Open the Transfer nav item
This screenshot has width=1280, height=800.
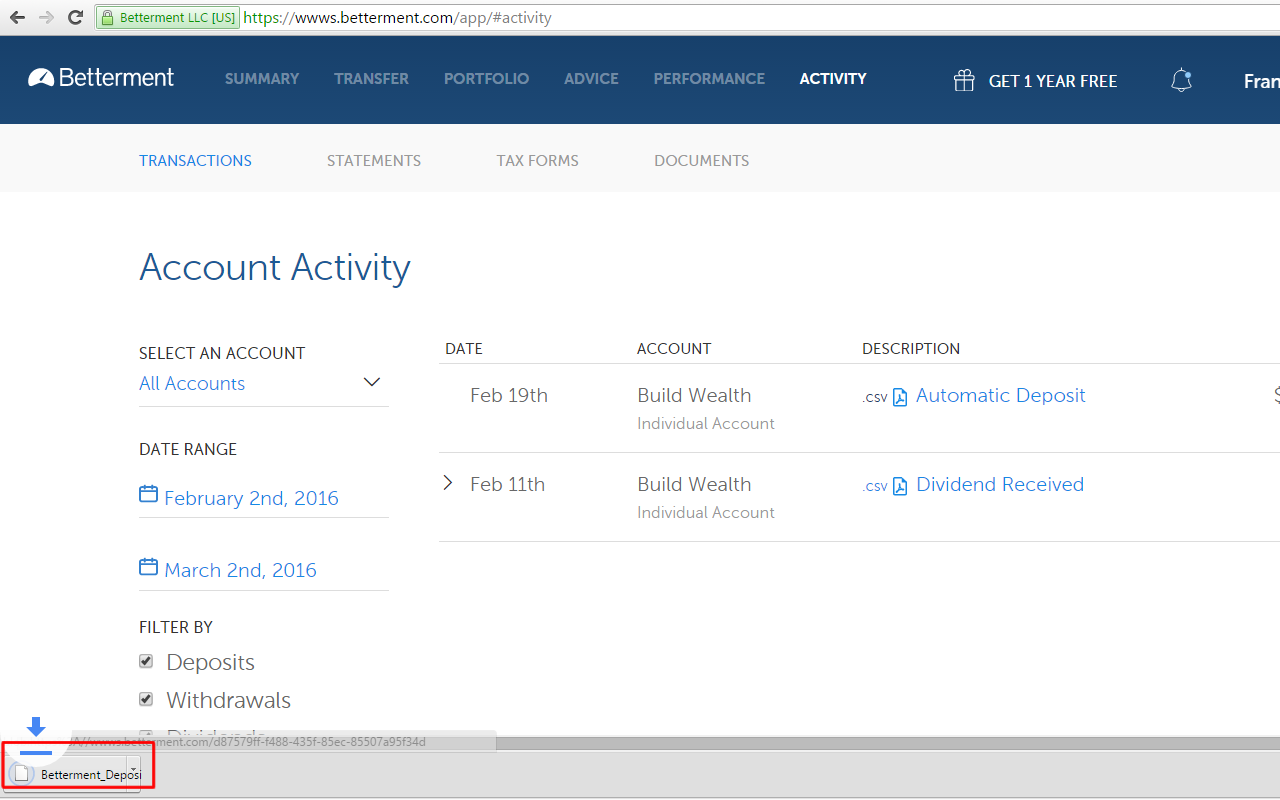click(x=372, y=79)
